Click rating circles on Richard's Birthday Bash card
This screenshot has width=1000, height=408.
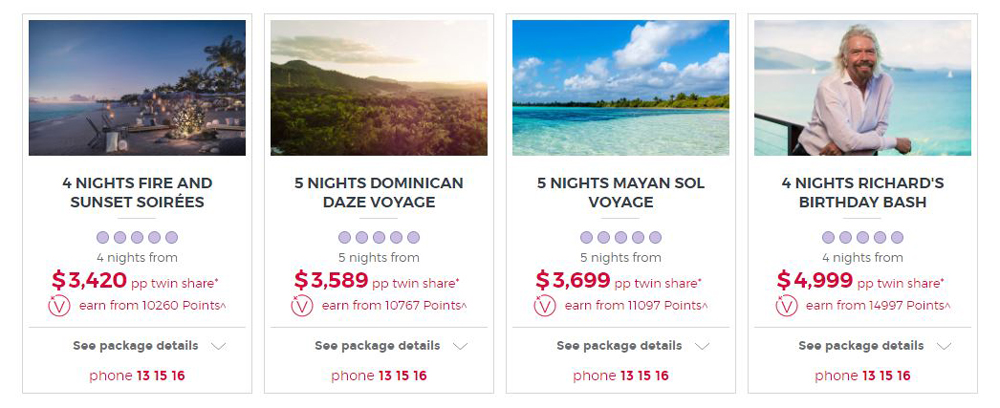(863, 238)
